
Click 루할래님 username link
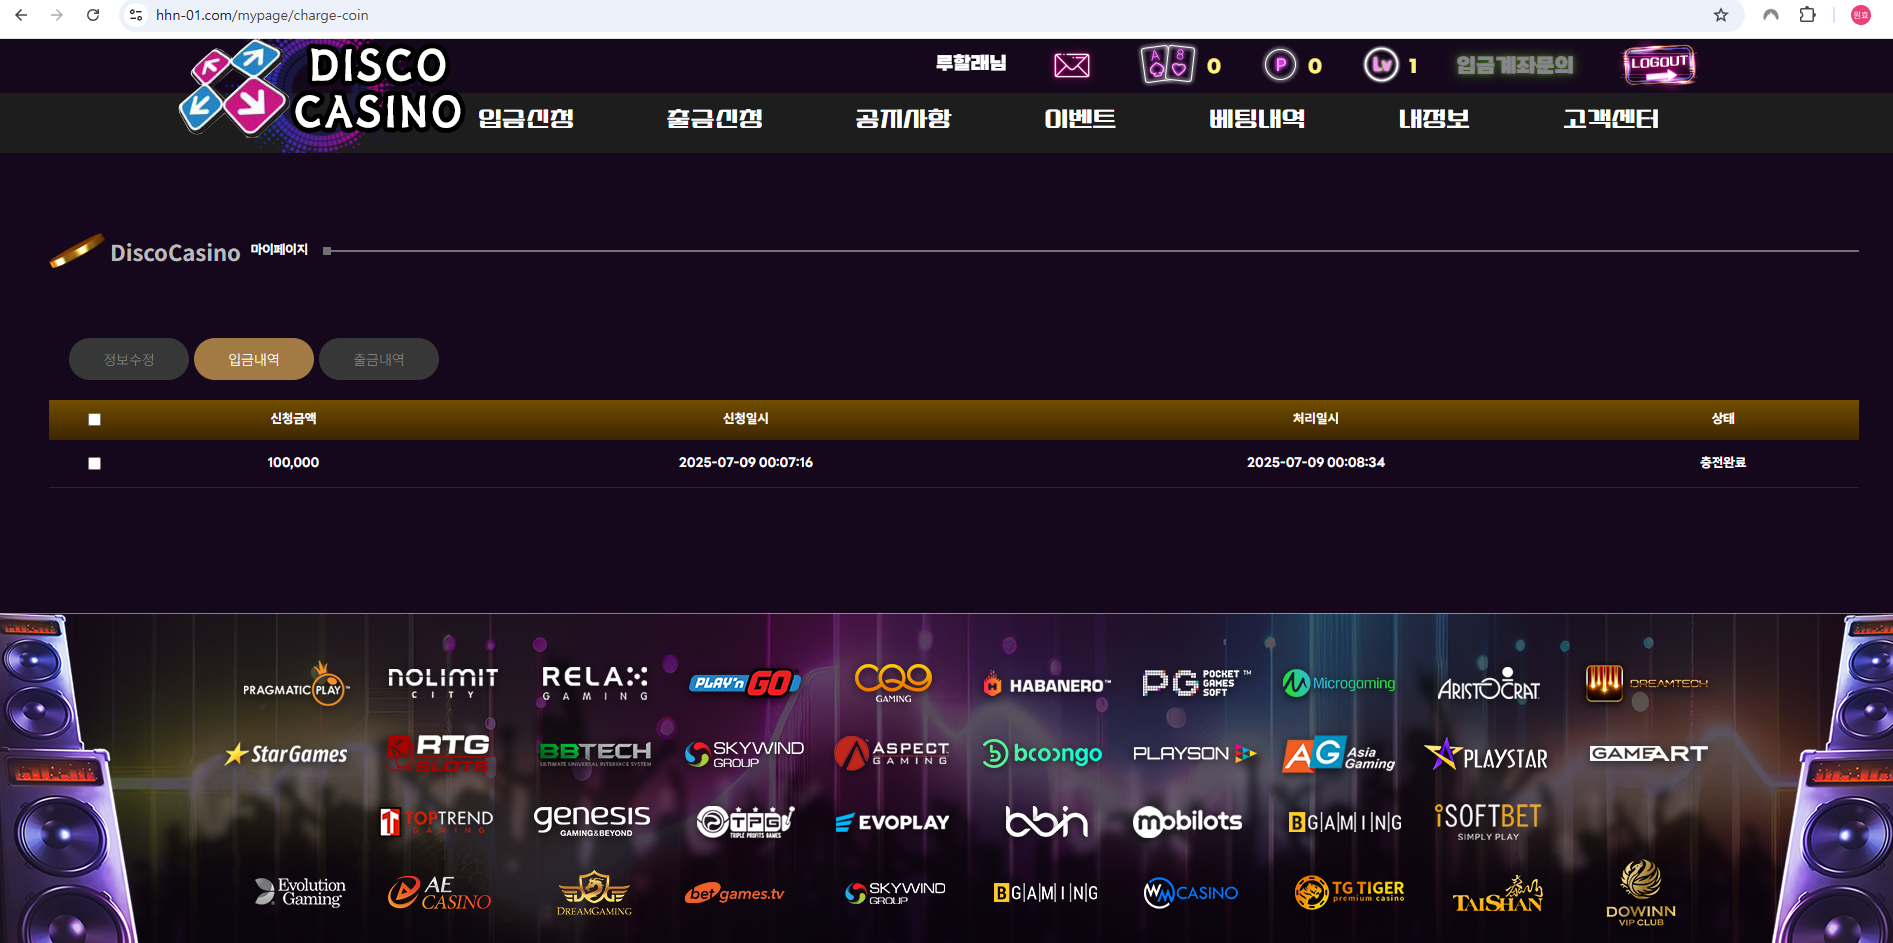(970, 63)
